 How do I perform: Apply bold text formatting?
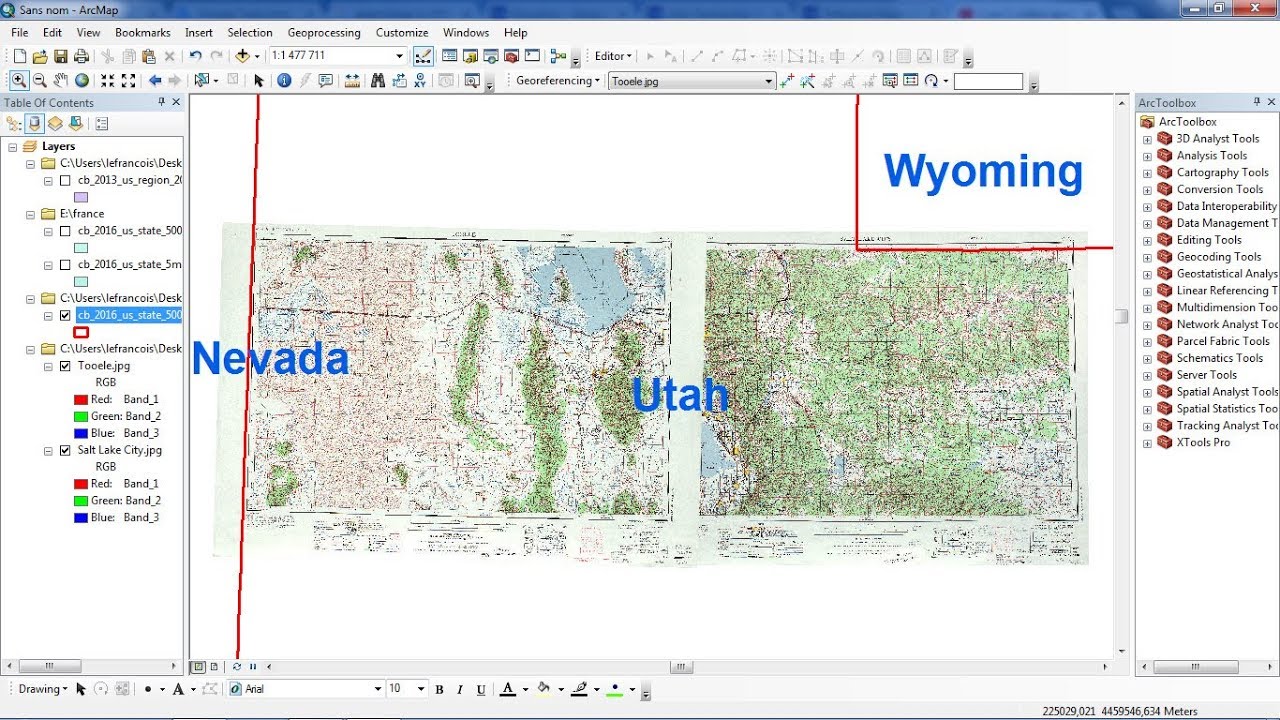click(439, 689)
